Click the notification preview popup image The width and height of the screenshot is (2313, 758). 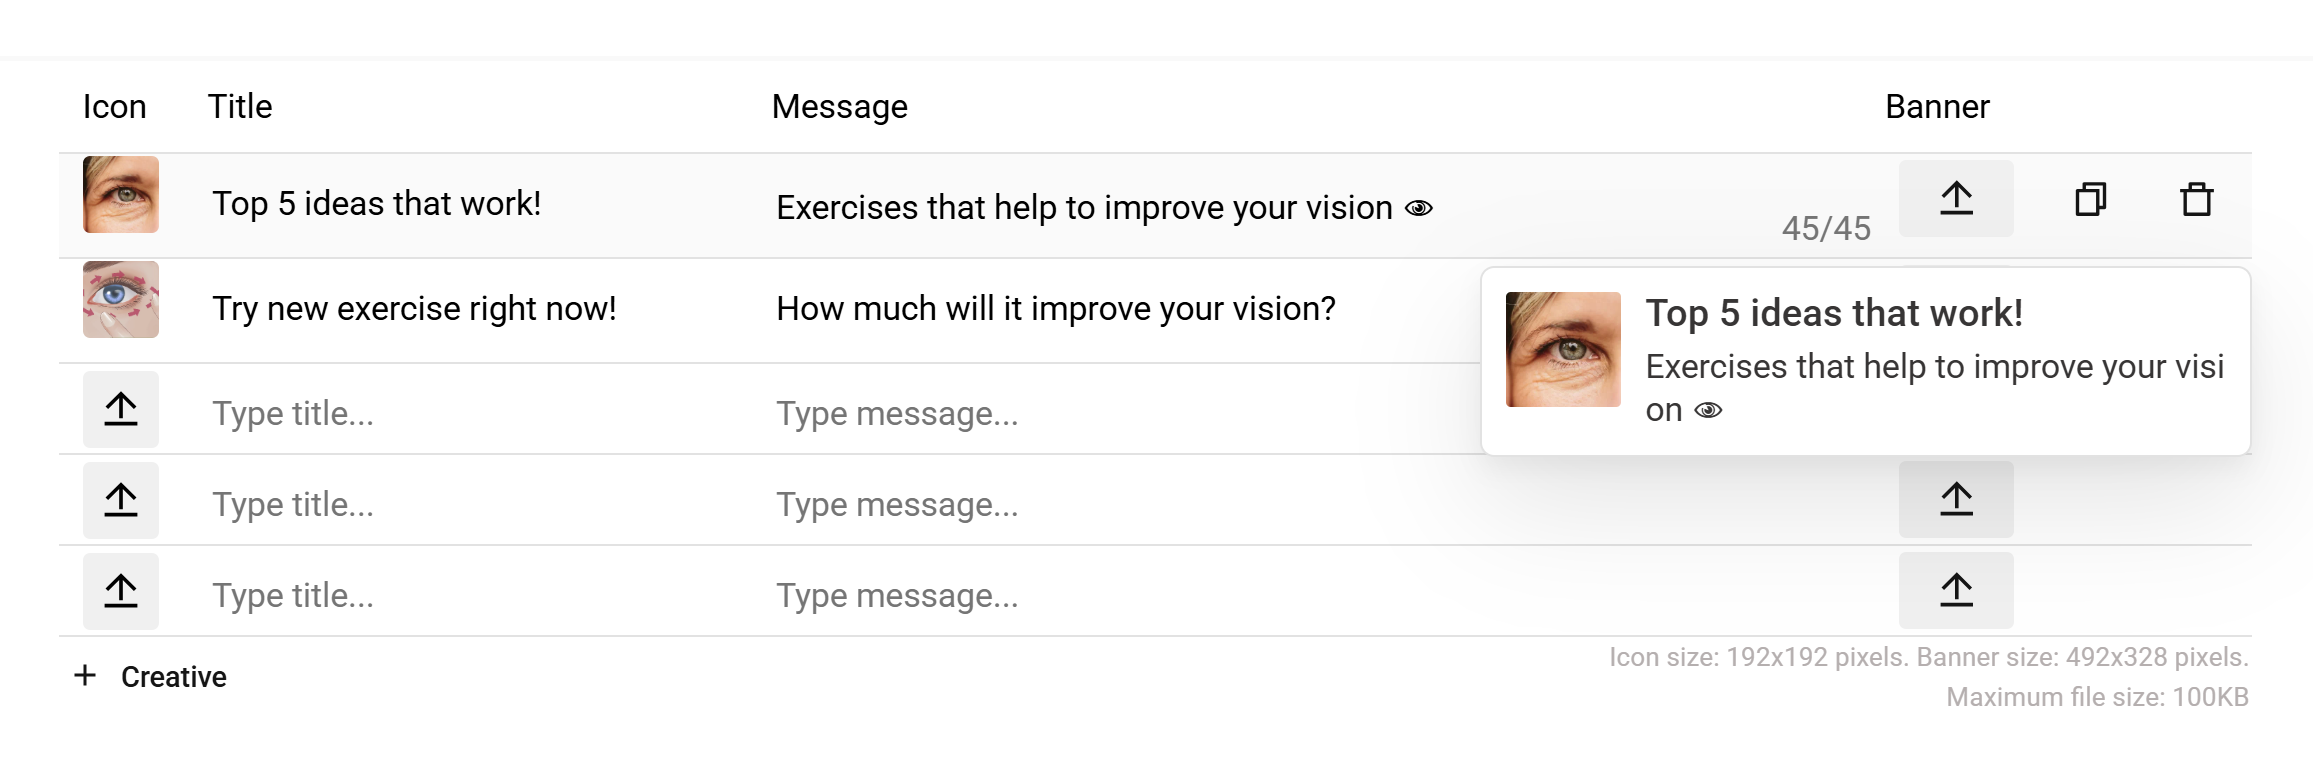1563,349
